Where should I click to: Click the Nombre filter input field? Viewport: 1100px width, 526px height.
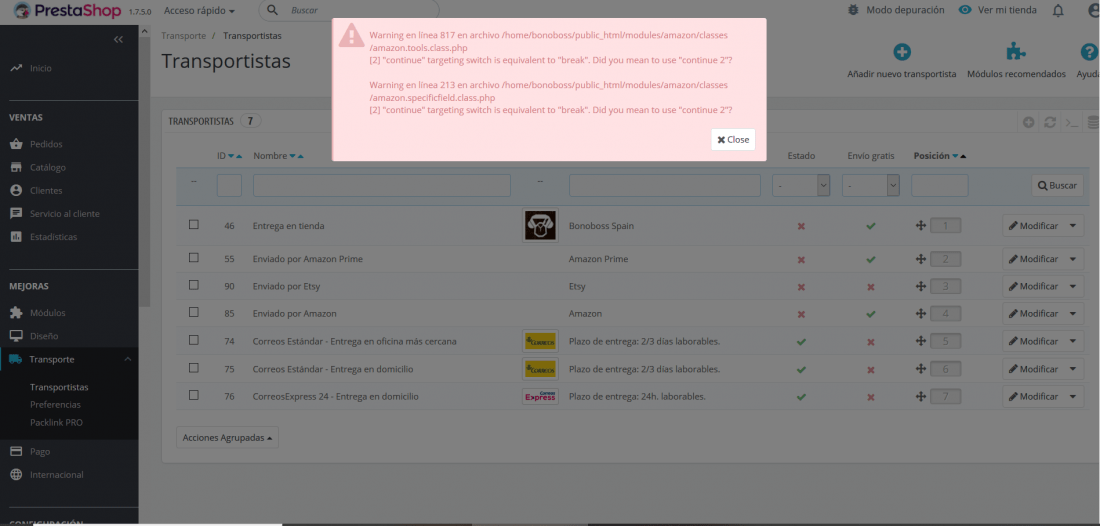pyautogui.click(x=382, y=185)
